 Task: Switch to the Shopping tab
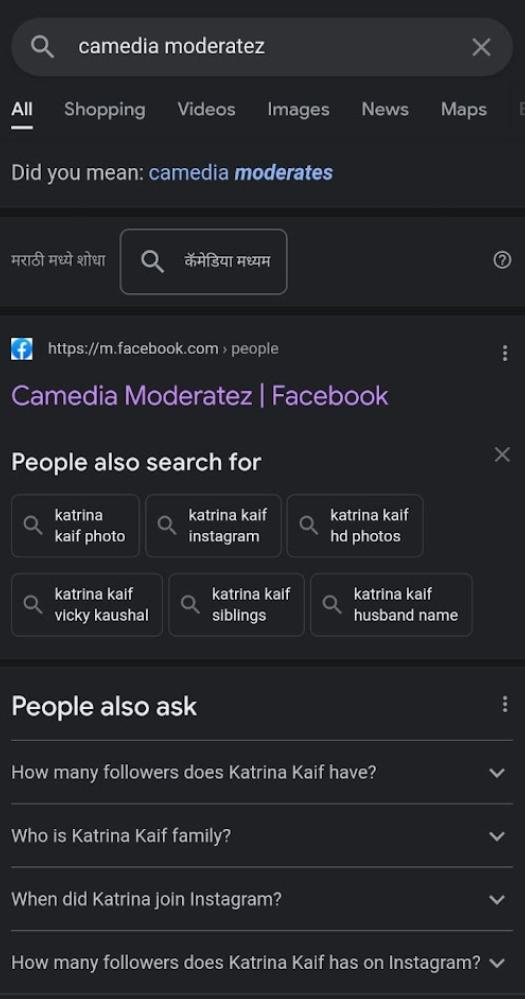coord(104,110)
